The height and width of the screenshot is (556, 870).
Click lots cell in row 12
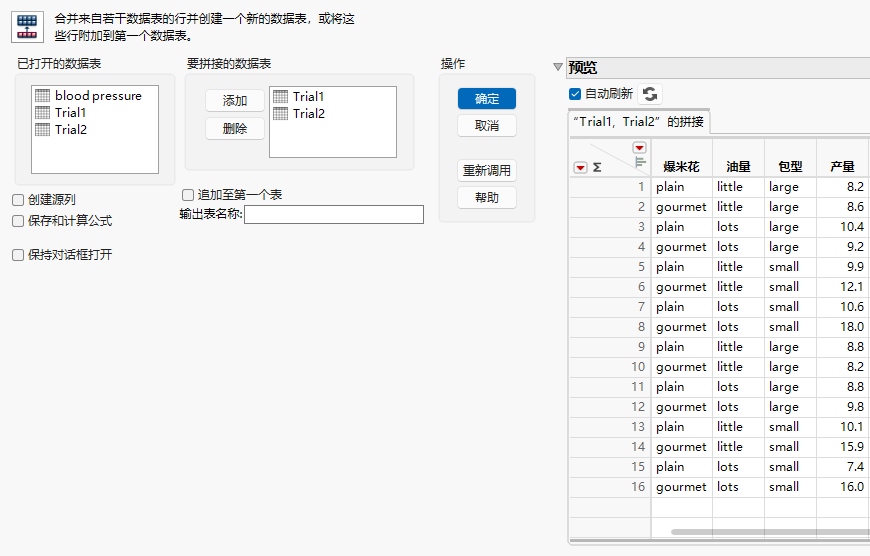tap(739, 407)
